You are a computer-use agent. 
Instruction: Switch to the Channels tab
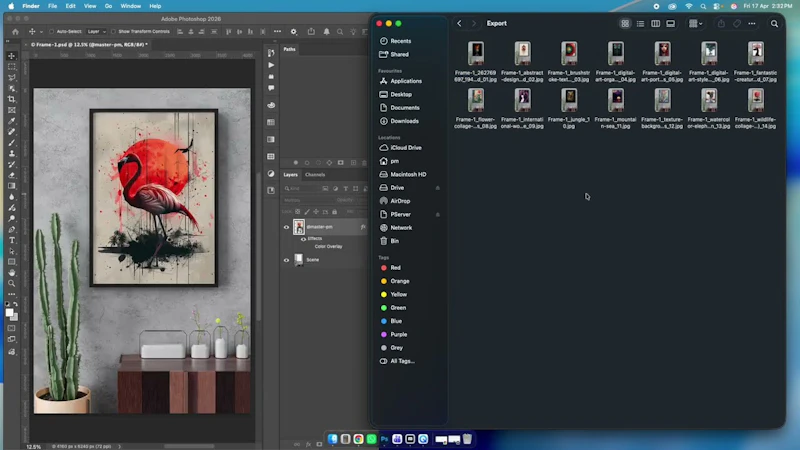click(x=315, y=175)
